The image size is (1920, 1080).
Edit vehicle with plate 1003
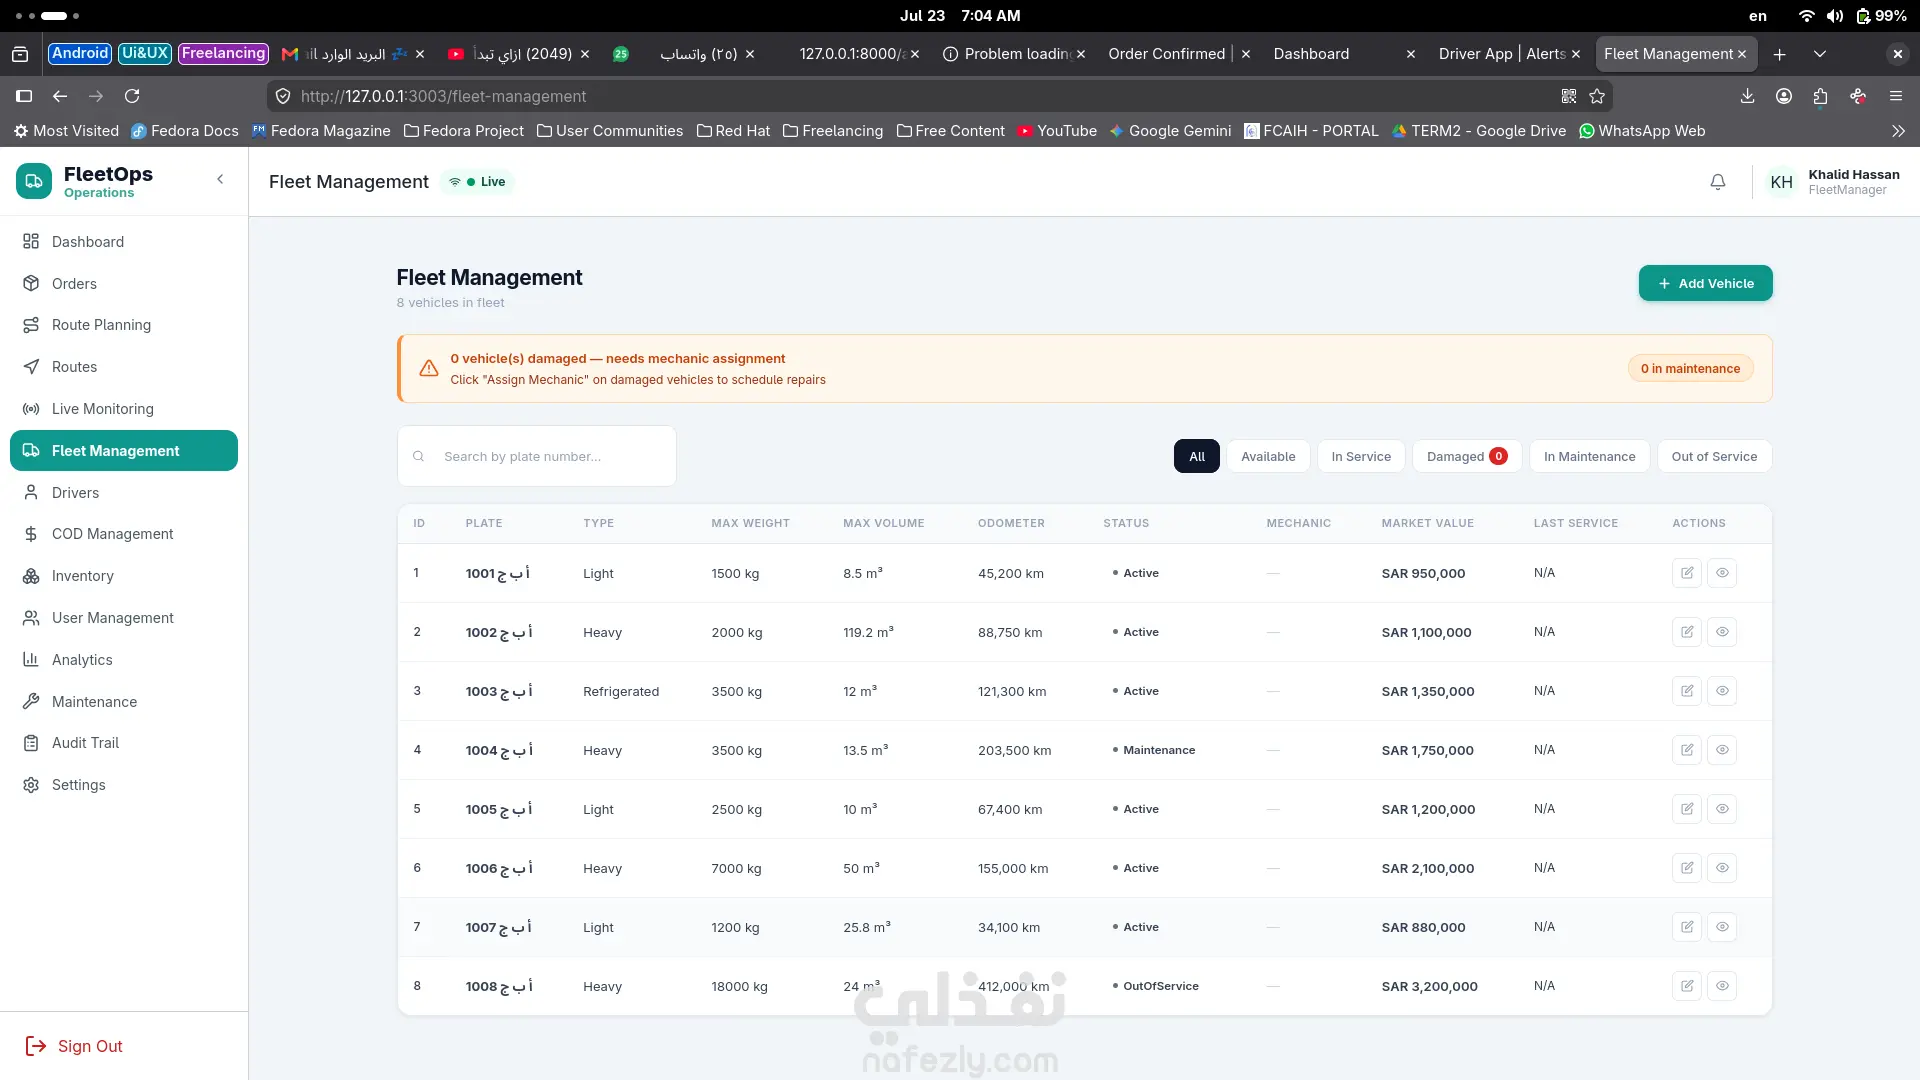click(x=1687, y=691)
